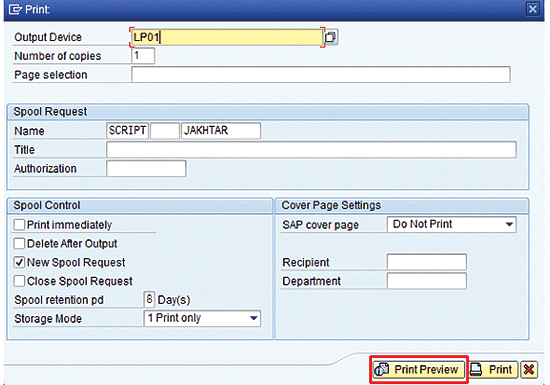This screenshot has width=550, height=385.
Task: Select the name field containing JAKHTAR
Action: tap(221, 131)
